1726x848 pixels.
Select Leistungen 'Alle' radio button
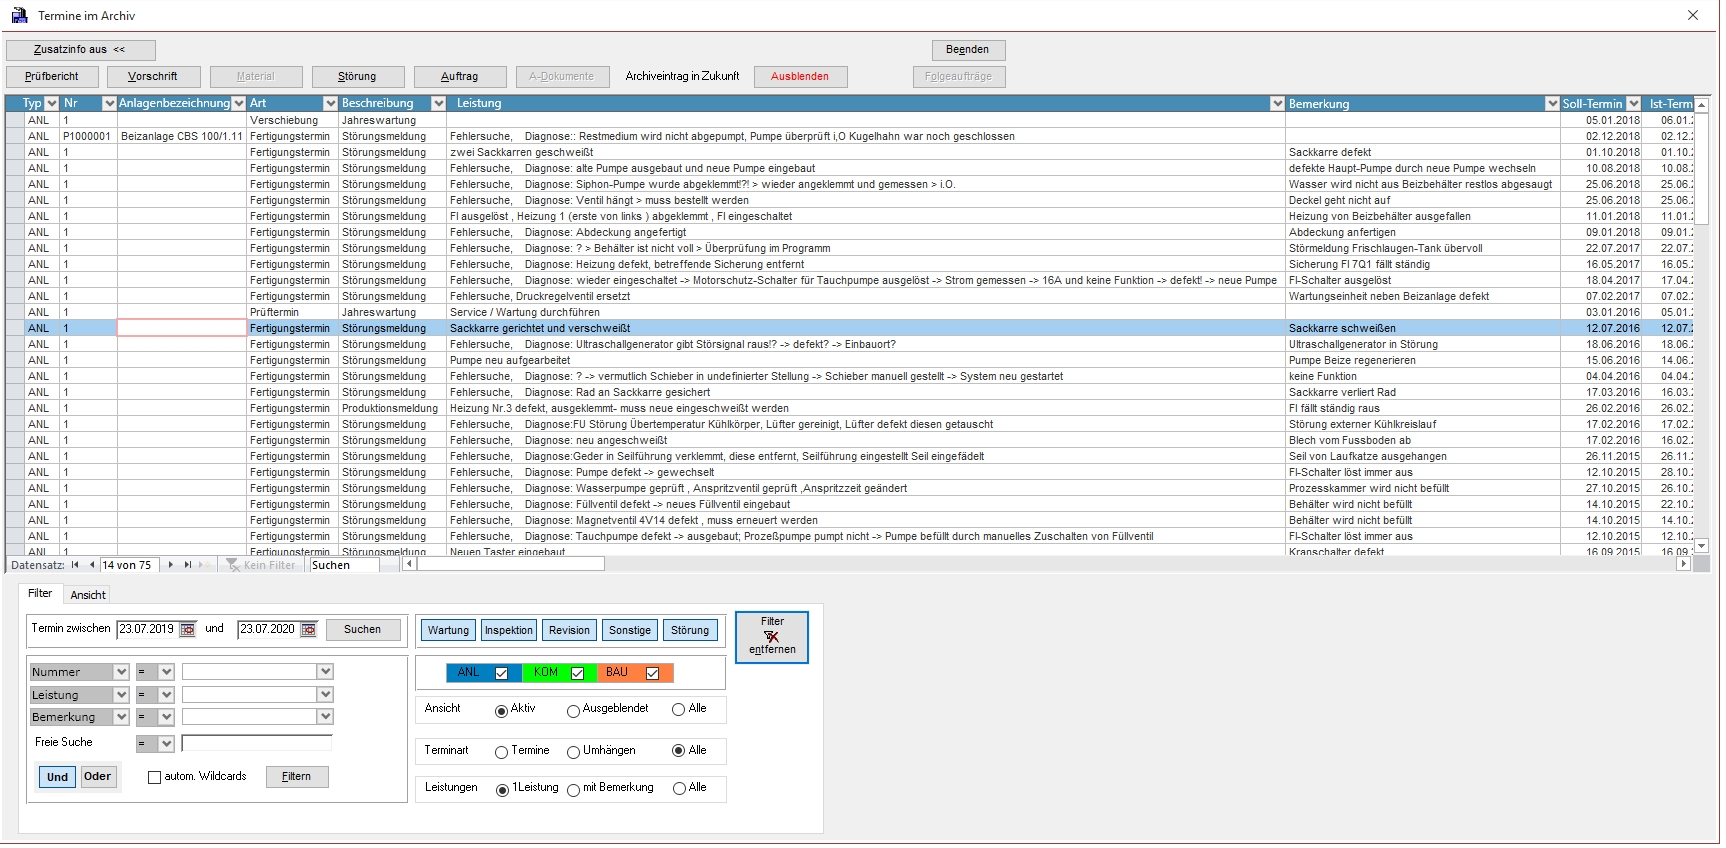click(x=679, y=788)
